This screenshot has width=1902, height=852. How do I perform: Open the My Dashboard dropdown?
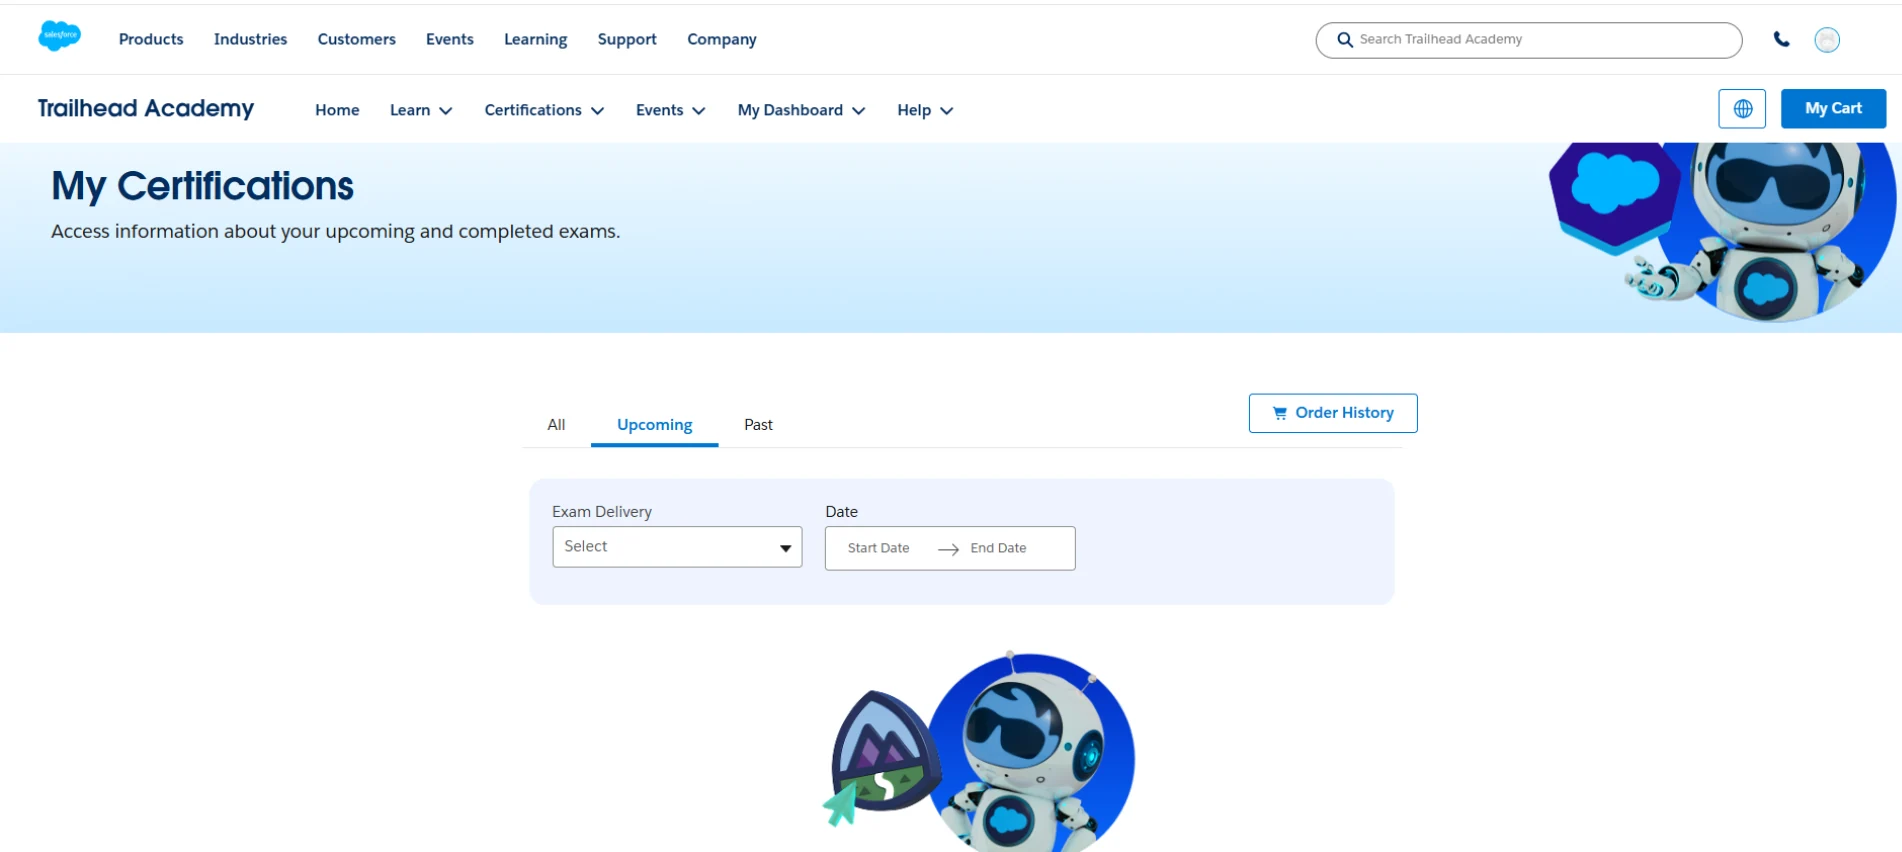801,110
